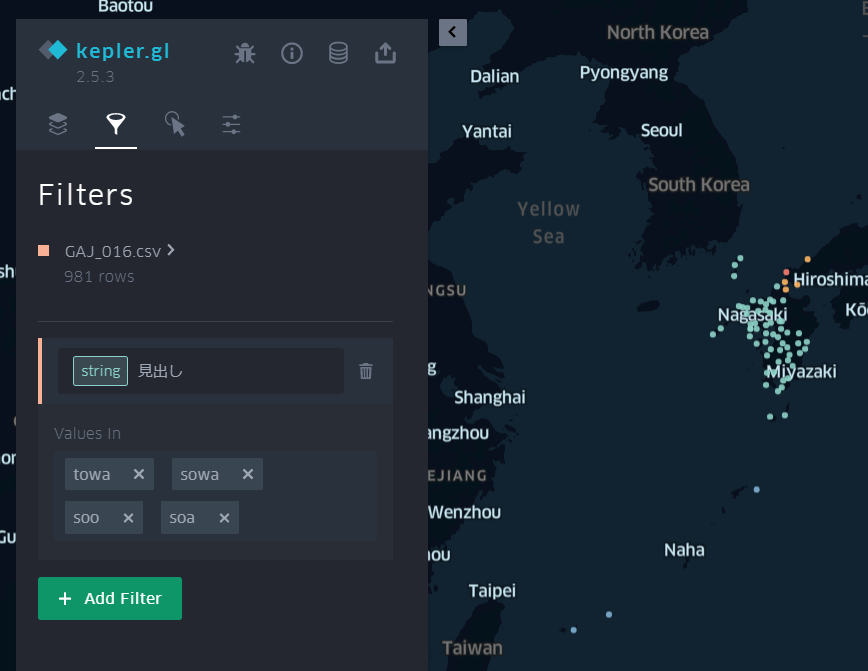Open the Base map settings tab

coord(231,124)
